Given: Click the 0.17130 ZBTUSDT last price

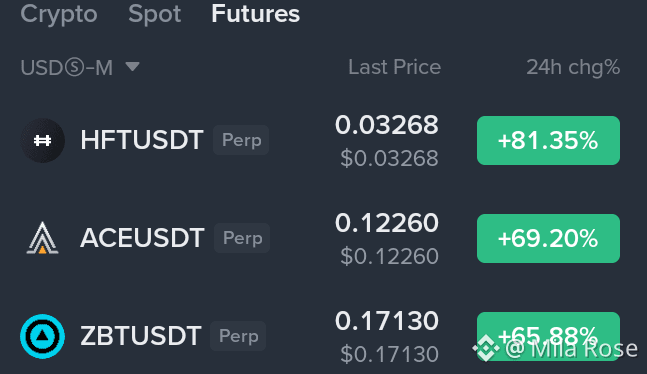Looking at the screenshot, I should [387, 321].
